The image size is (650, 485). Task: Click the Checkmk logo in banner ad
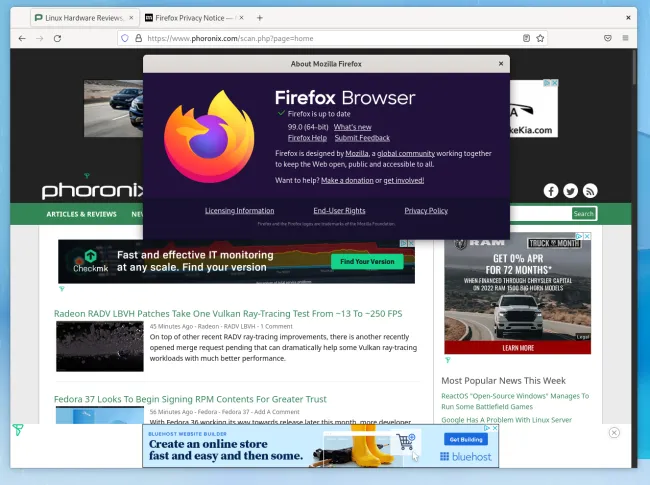(91, 262)
